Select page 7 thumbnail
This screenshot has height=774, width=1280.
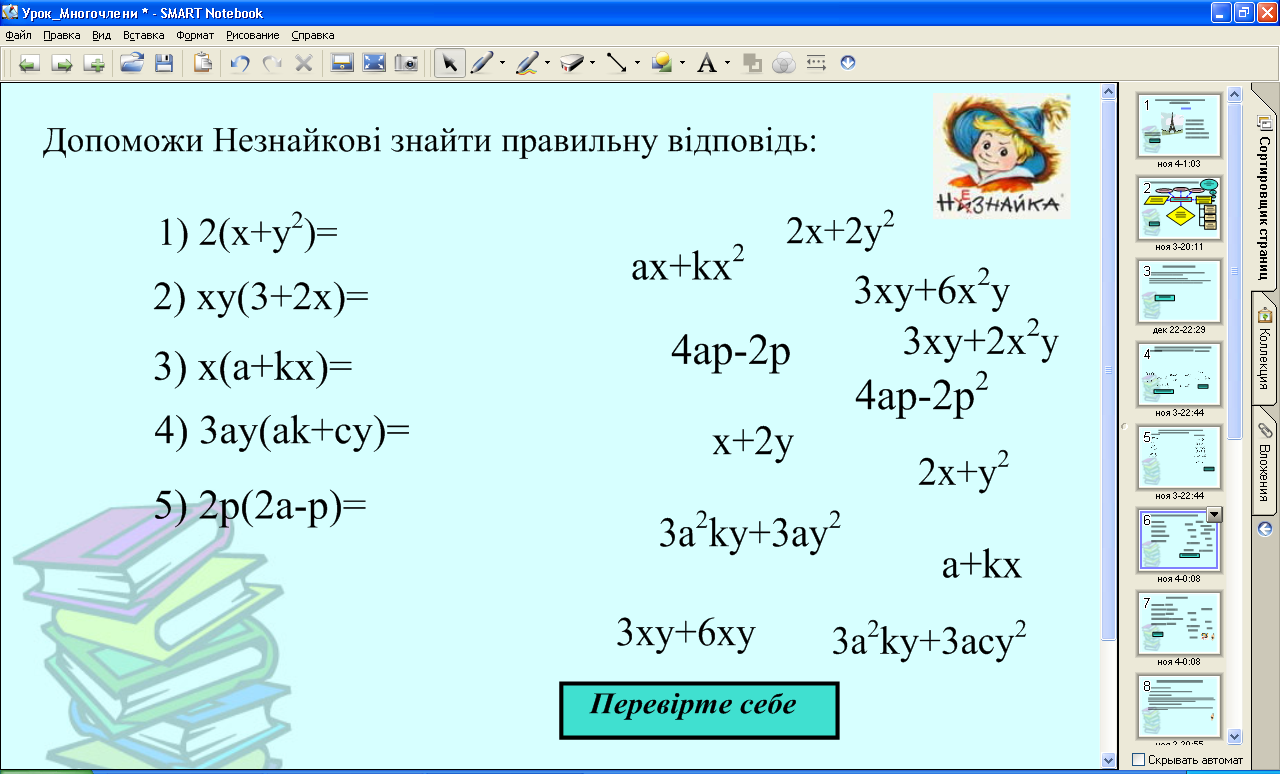point(1179,623)
